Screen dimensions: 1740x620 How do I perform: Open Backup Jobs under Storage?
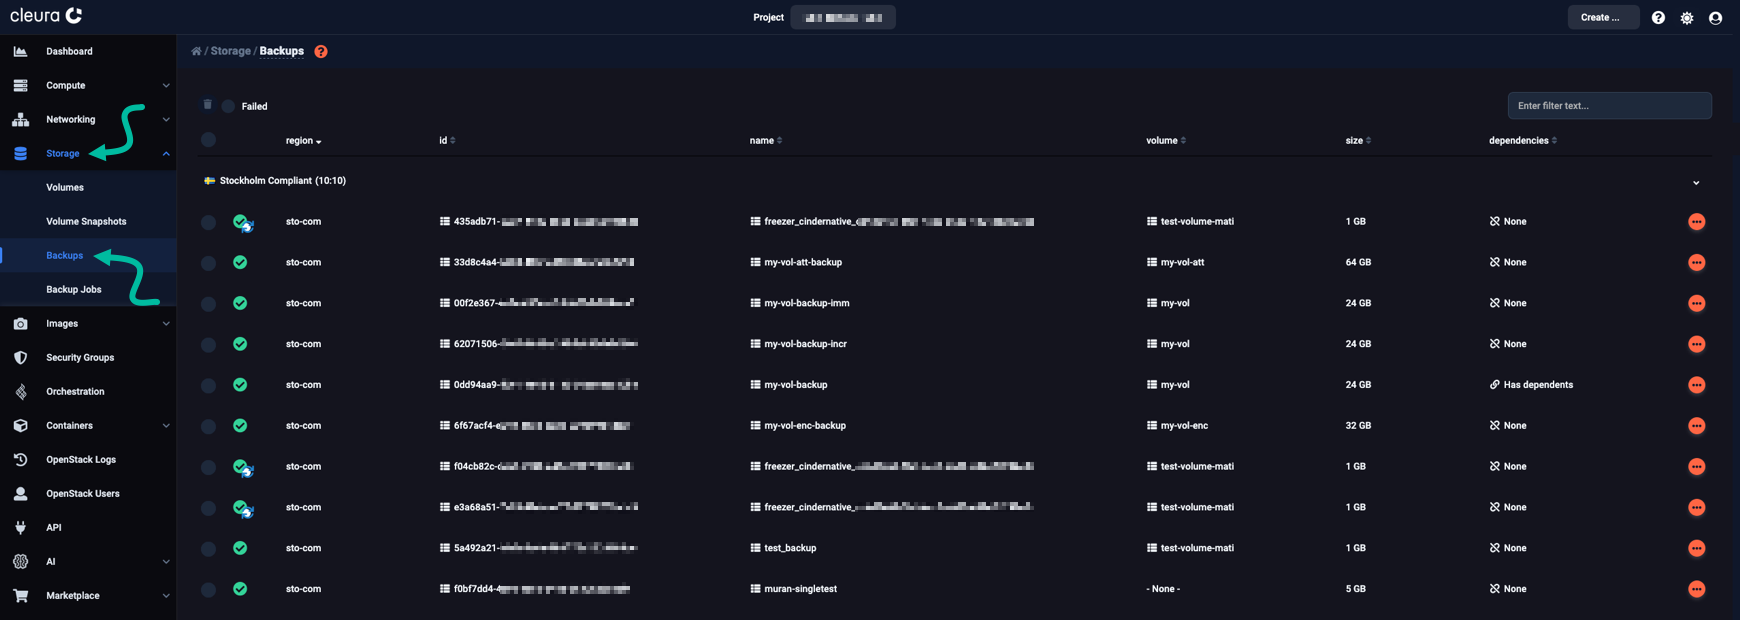click(x=74, y=290)
